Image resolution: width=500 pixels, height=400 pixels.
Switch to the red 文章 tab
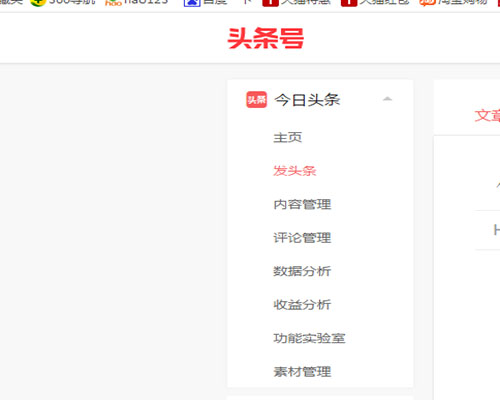click(x=487, y=116)
